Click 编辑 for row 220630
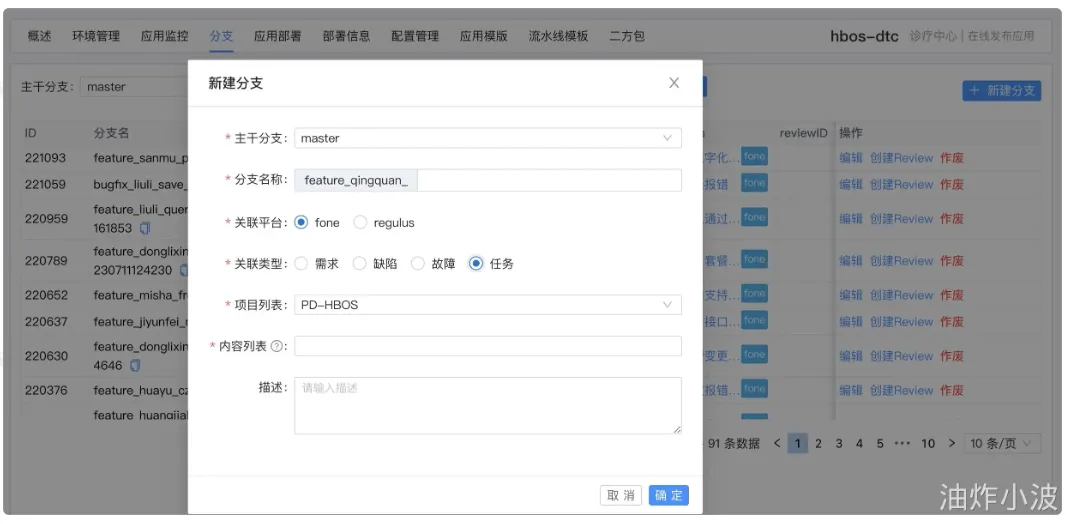Image resolution: width=1066 pixels, height=524 pixels. pyautogui.click(x=850, y=356)
